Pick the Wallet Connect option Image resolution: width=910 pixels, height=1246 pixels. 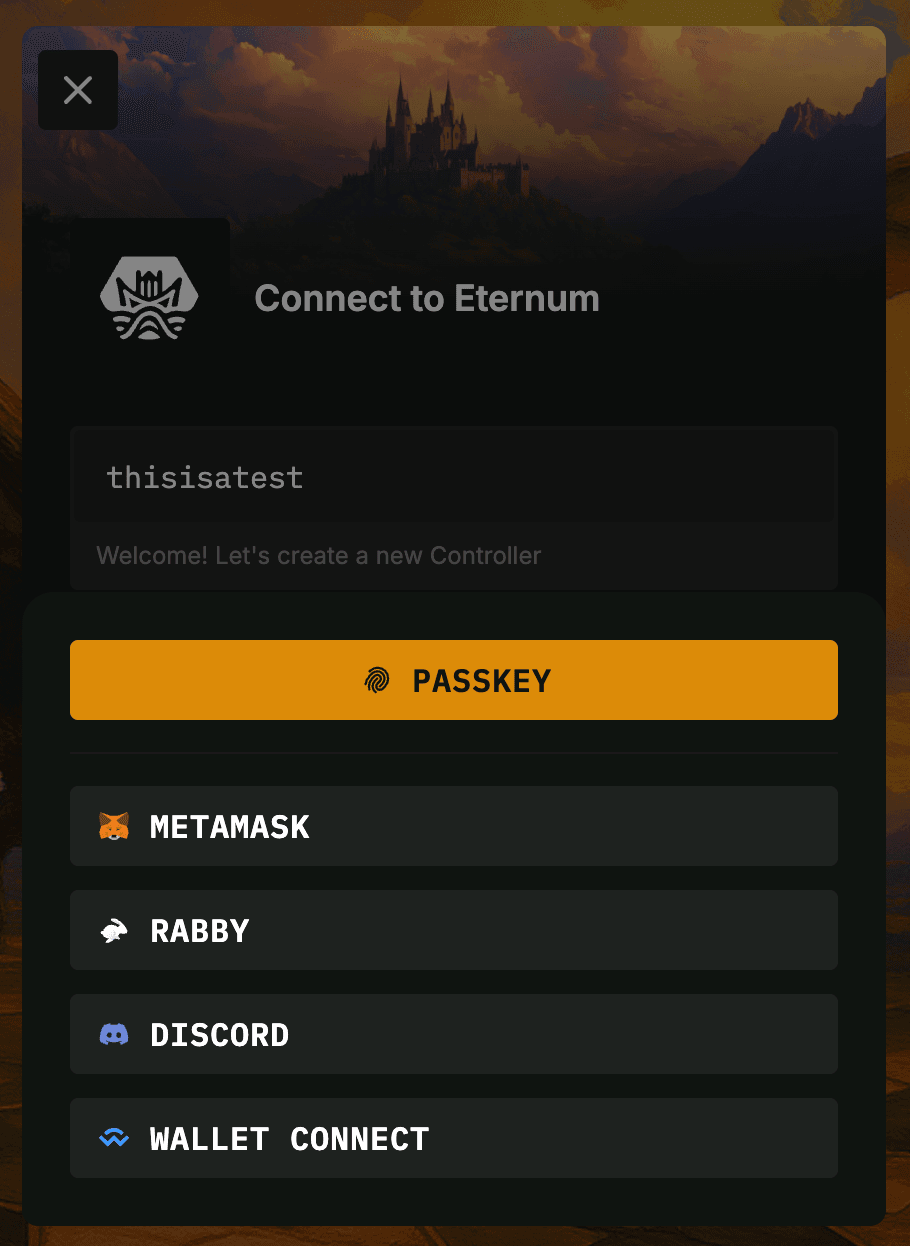click(454, 1138)
